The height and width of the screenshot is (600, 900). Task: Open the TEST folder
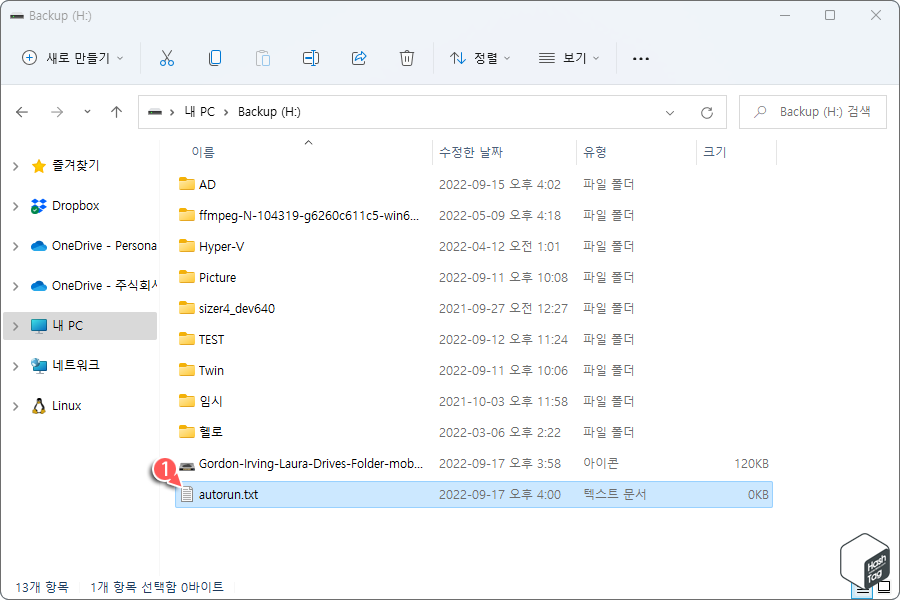click(213, 339)
